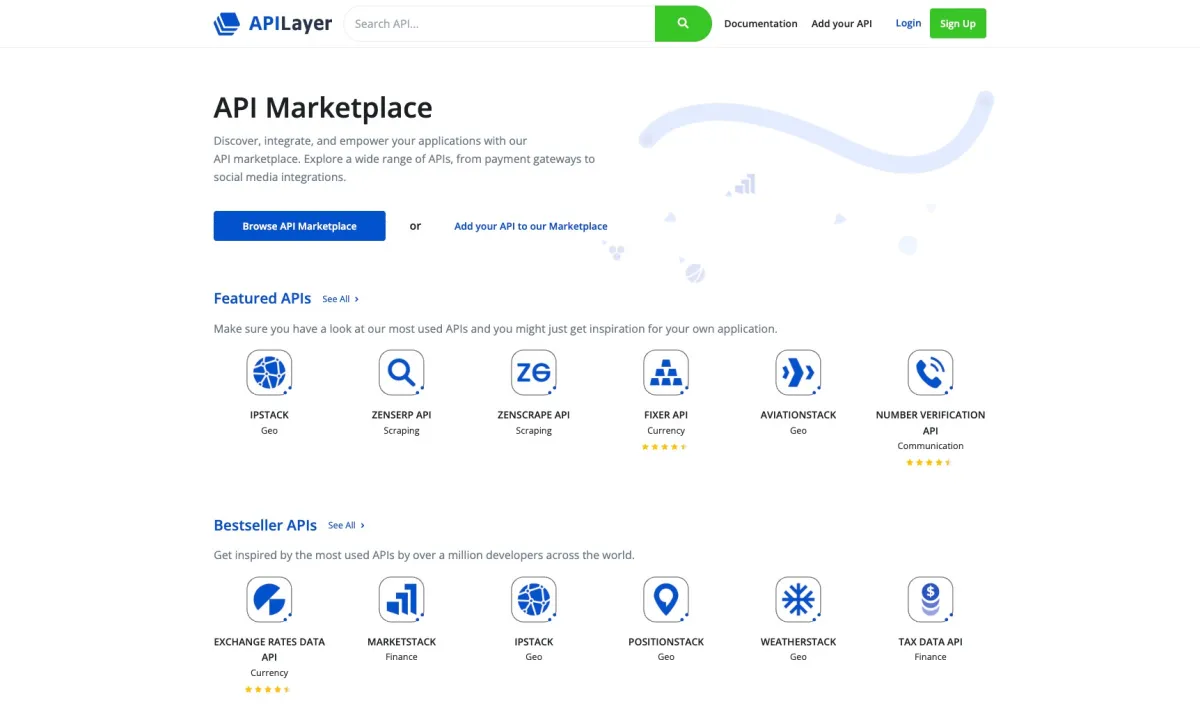This screenshot has width=1200, height=715.
Task: Open the IPSTACK icon under Featured APIs
Action: point(269,373)
